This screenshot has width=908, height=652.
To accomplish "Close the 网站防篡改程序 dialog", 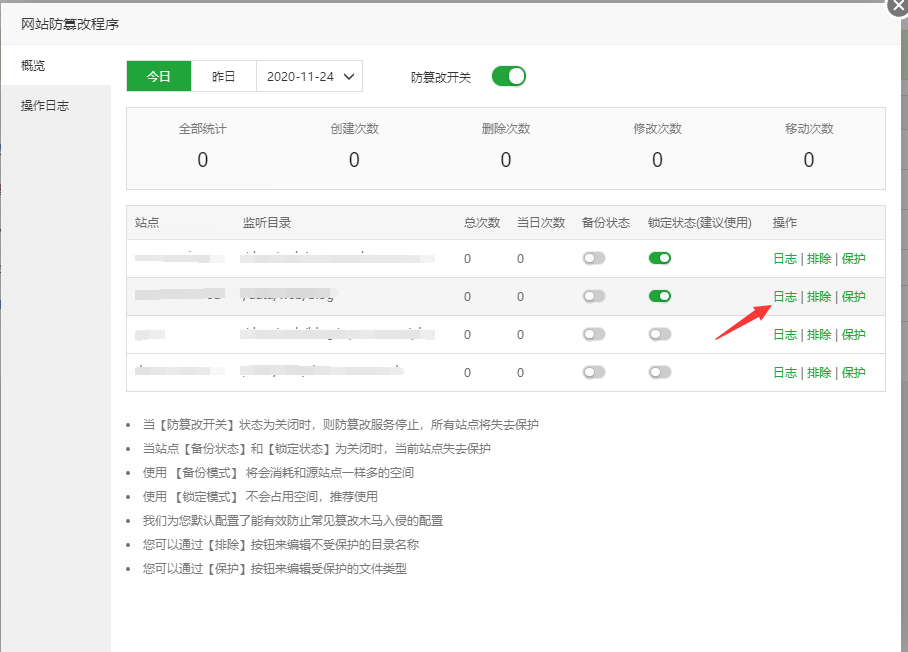I will (x=896, y=5).
